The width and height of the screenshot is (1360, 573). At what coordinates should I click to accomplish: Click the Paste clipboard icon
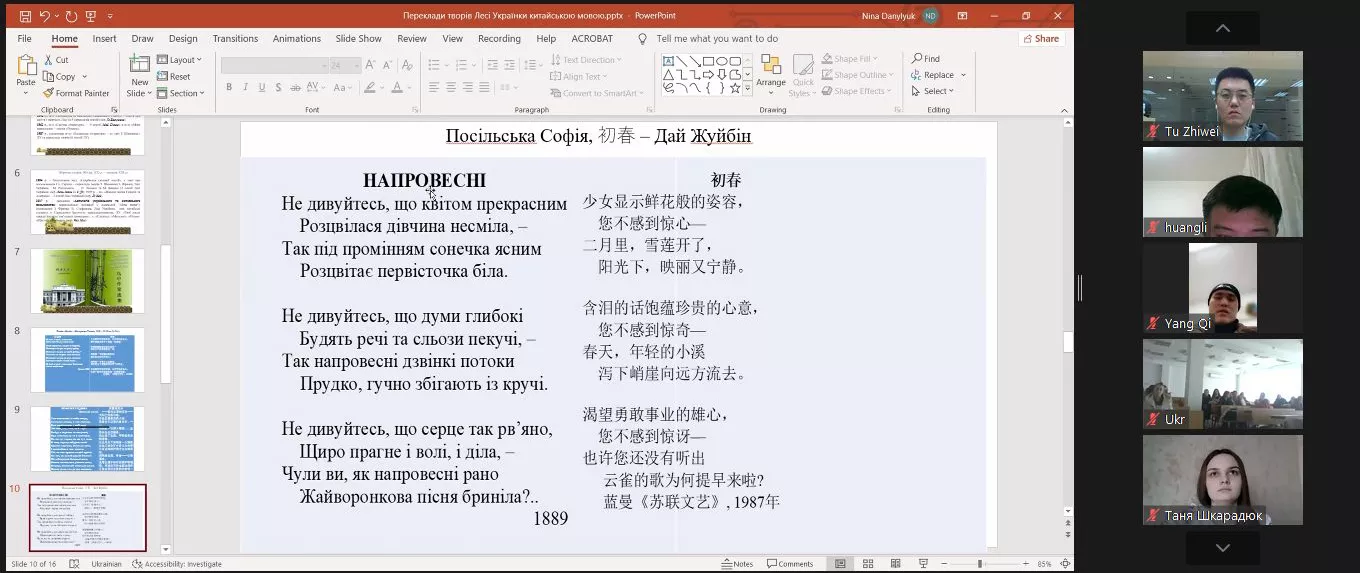(x=26, y=65)
